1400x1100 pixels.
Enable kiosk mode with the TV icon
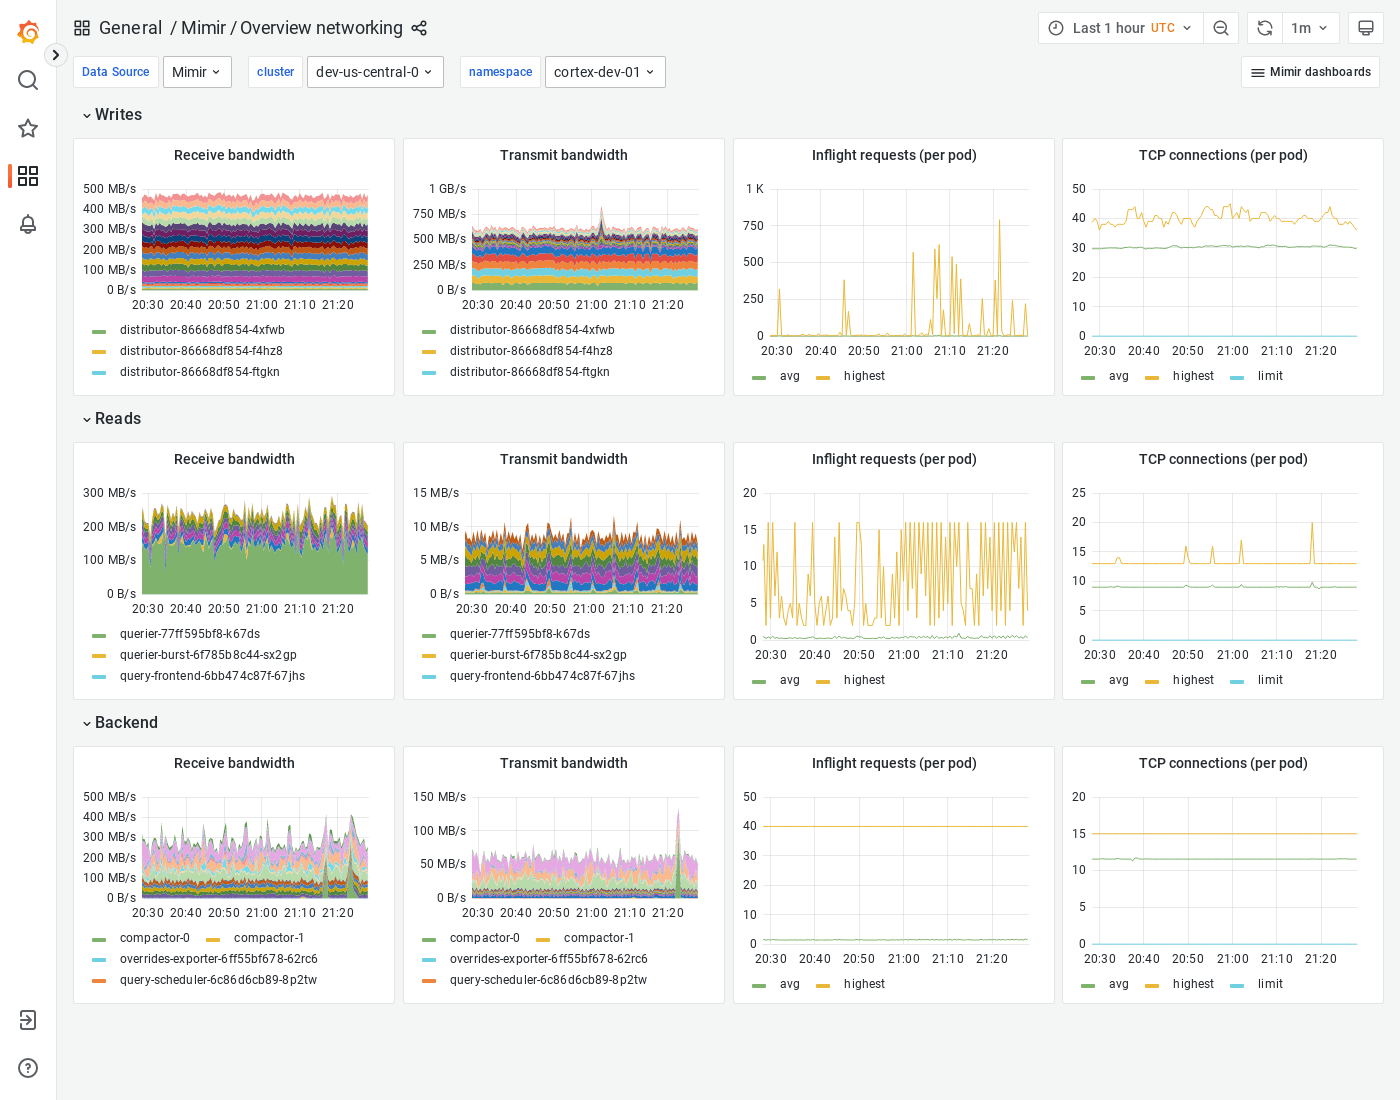tap(1366, 28)
